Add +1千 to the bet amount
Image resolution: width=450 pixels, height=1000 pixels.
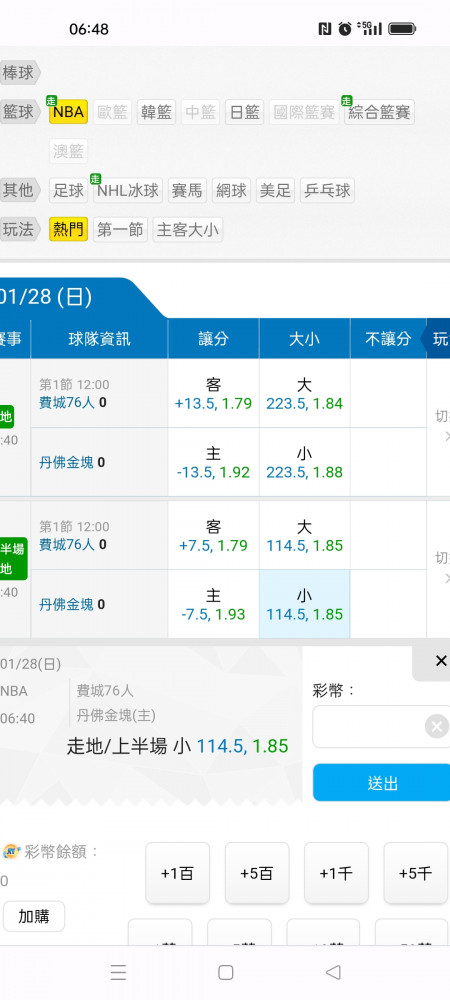pos(336,873)
